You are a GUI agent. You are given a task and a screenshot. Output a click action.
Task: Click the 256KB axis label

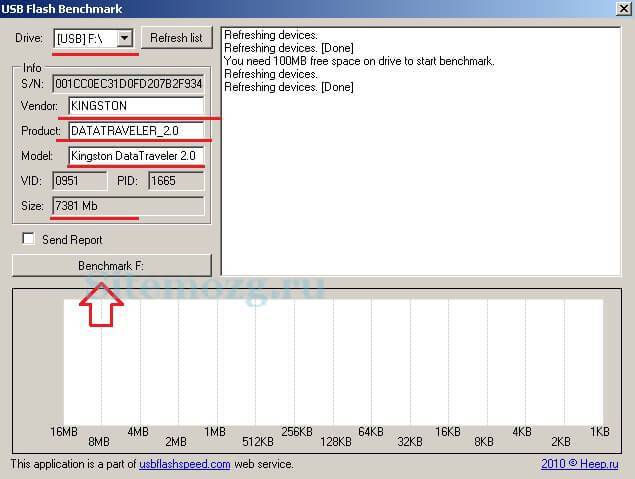(297, 432)
